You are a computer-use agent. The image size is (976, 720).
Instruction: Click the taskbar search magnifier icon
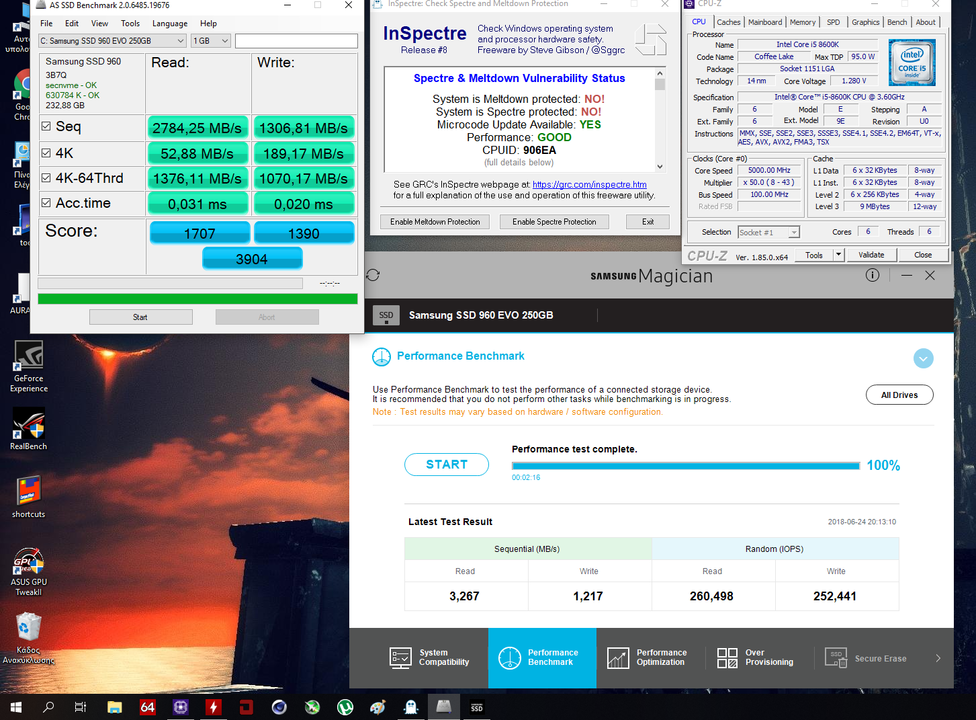(x=48, y=707)
